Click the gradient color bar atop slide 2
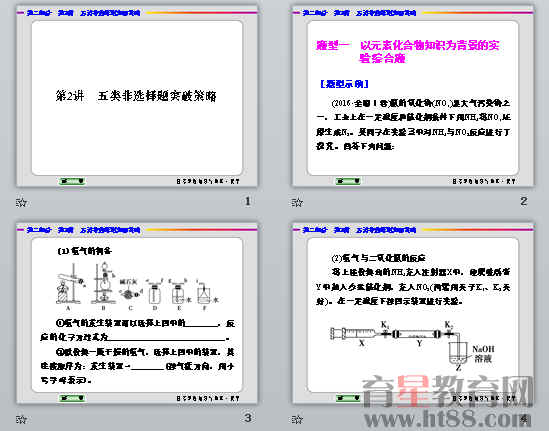Image resolution: width=549 pixels, height=431 pixels. point(478,13)
